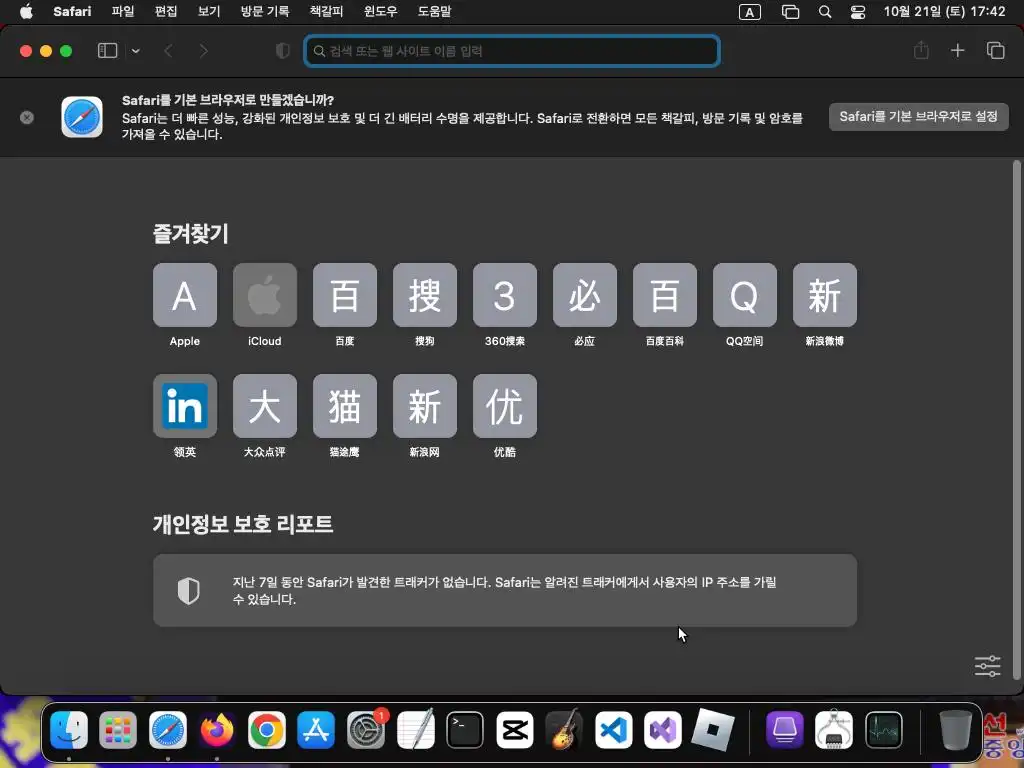The width and height of the screenshot is (1024, 768).
Task: Open the Apple favorite tile
Action: point(185,295)
